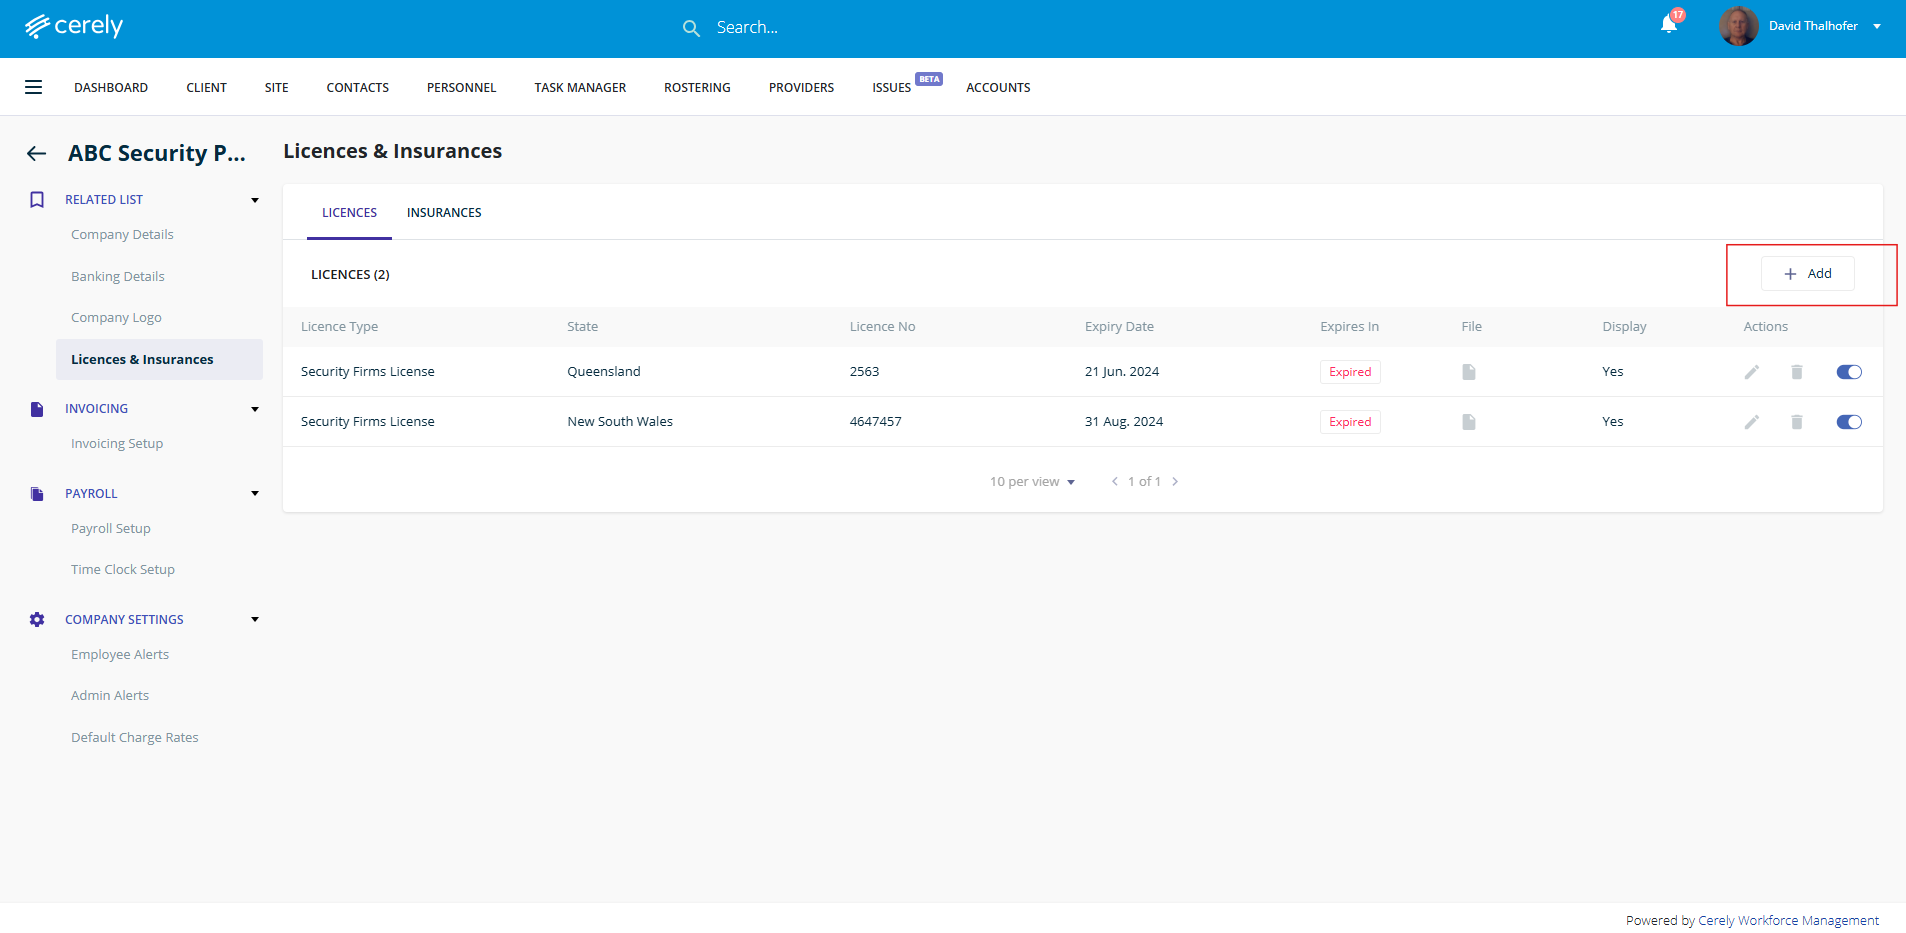Image resolution: width=1906 pixels, height=933 pixels.
Task: Open the 10 per view dropdown
Action: 1032,482
